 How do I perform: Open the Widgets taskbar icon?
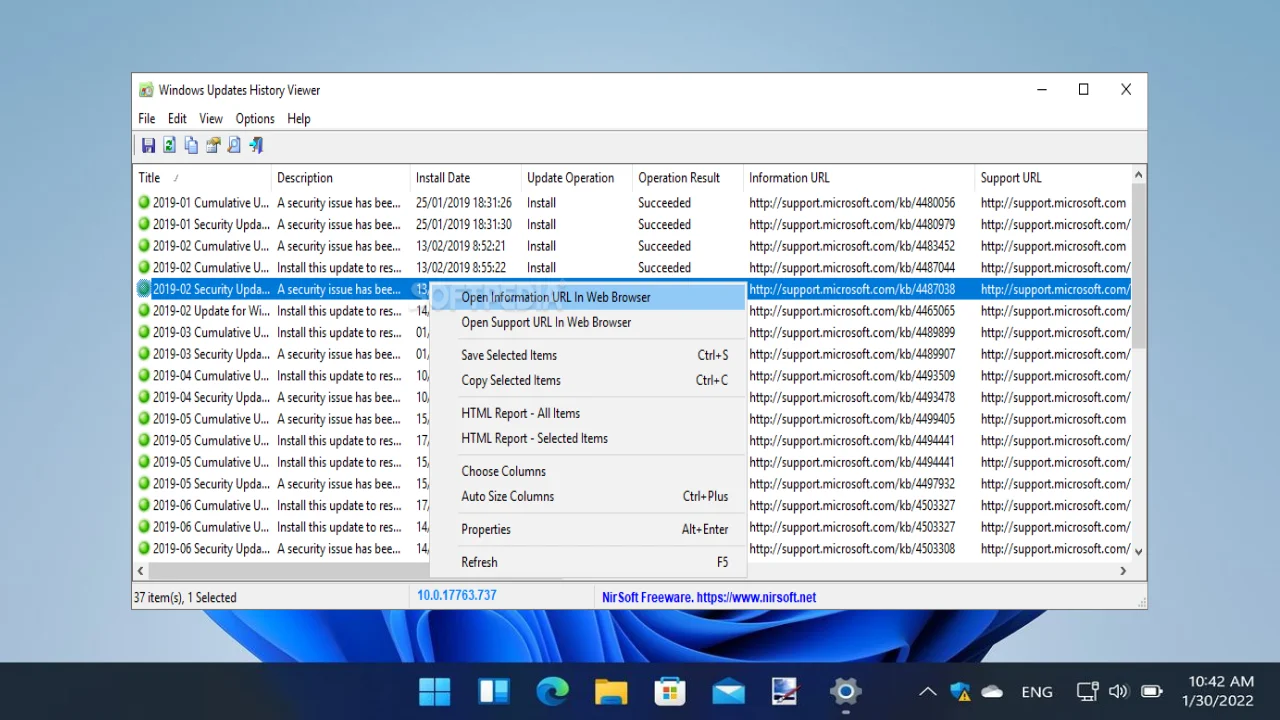tap(494, 691)
